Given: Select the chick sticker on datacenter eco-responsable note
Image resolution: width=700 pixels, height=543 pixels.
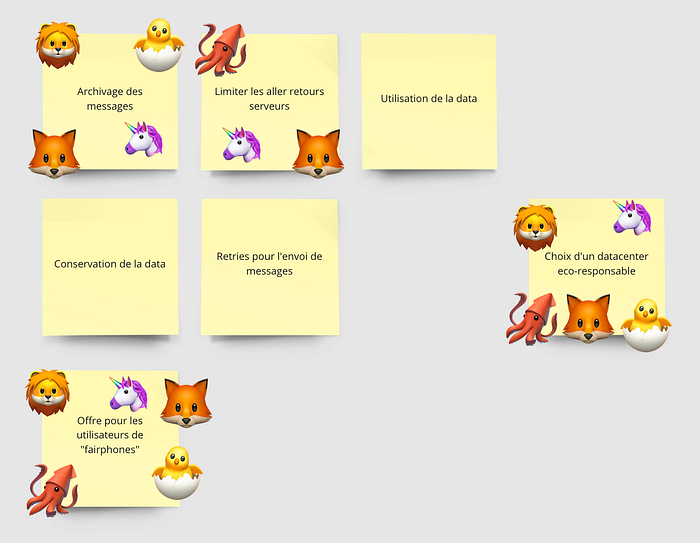Looking at the screenshot, I should 646,325.
